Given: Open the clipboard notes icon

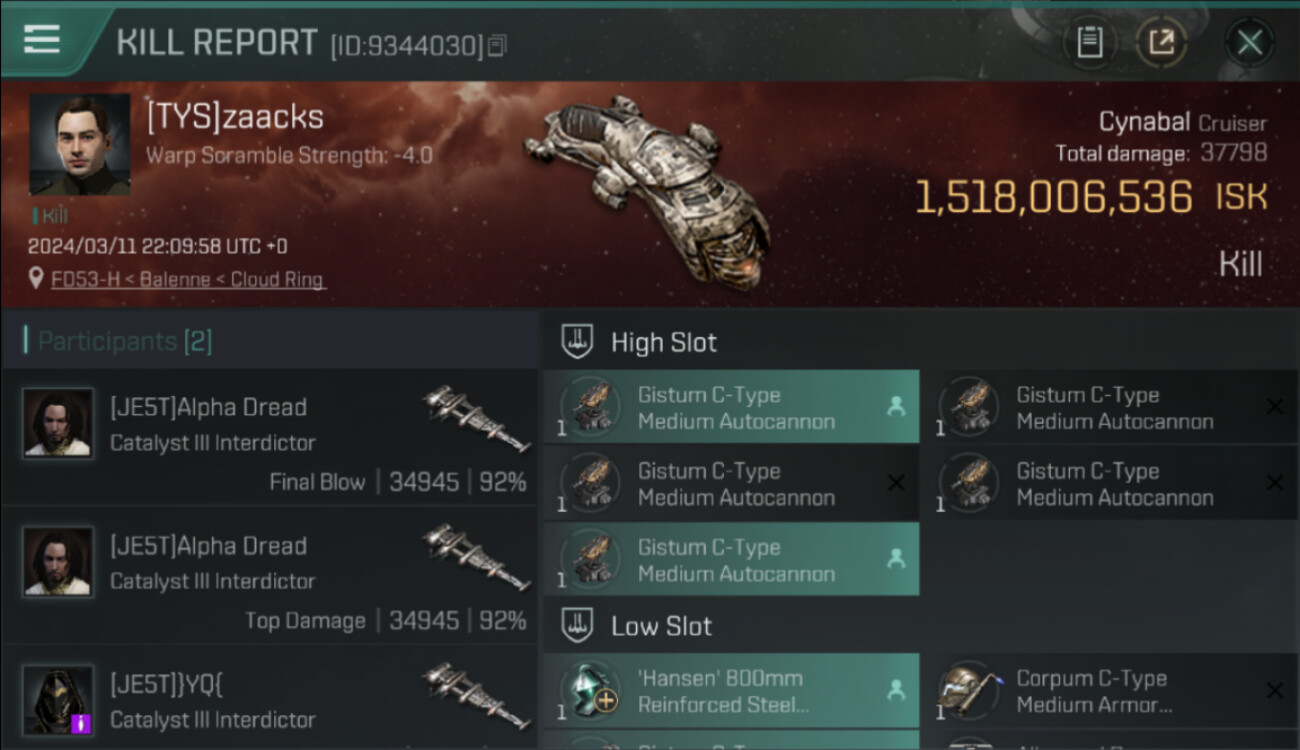Looking at the screenshot, I should pyautogui.click(x=1089, y=42).
